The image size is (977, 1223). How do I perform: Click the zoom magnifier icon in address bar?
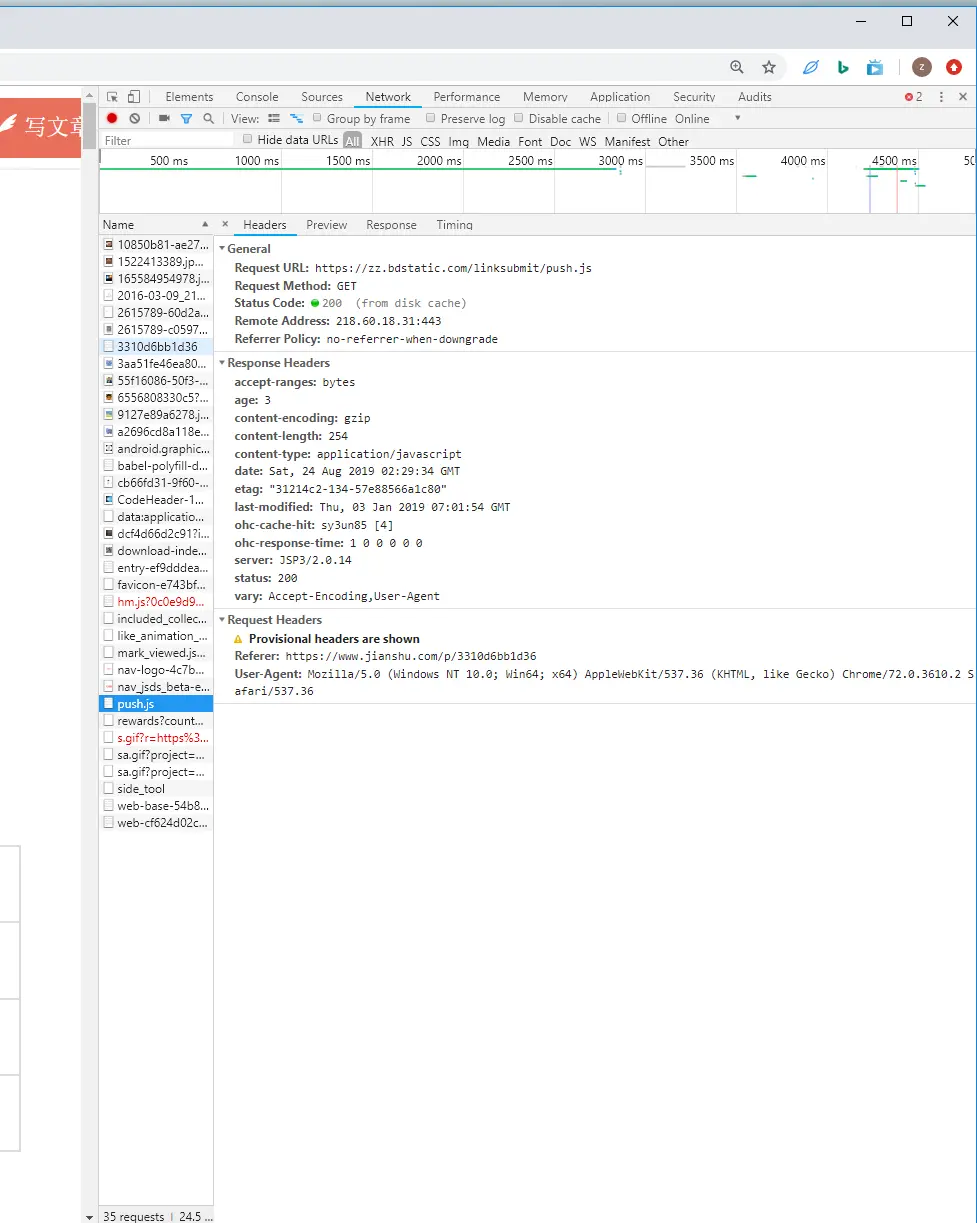click(x=737, y=67)
